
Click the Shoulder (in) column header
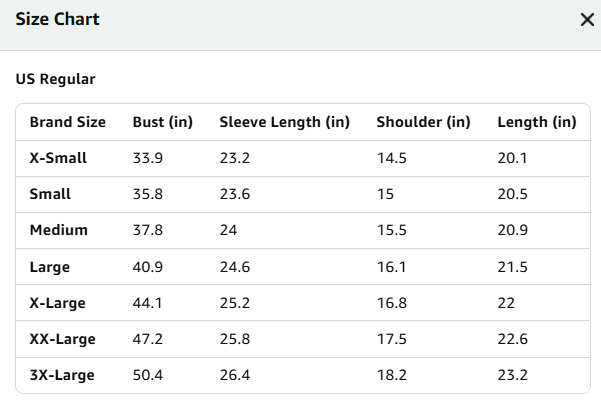(423, 122)
